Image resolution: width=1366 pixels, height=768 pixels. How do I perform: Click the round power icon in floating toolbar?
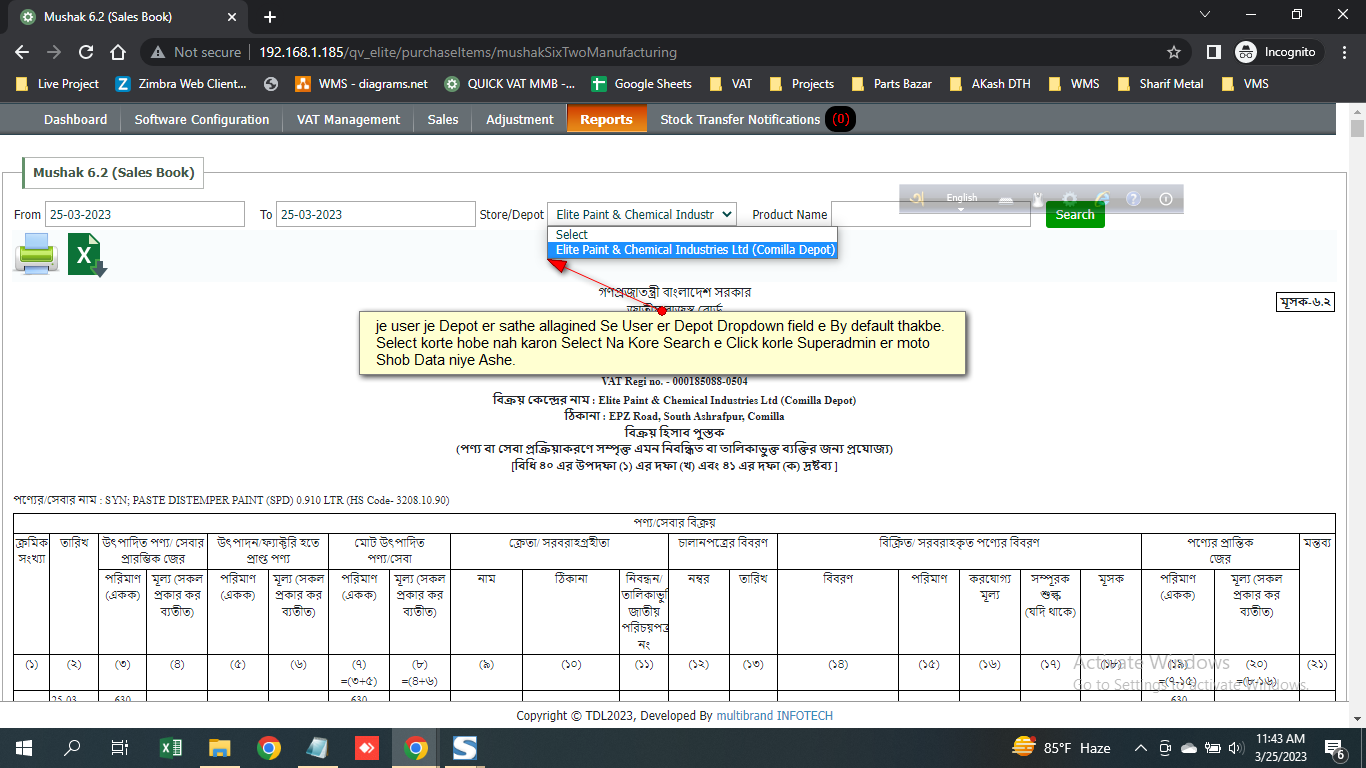[1165, 199]
